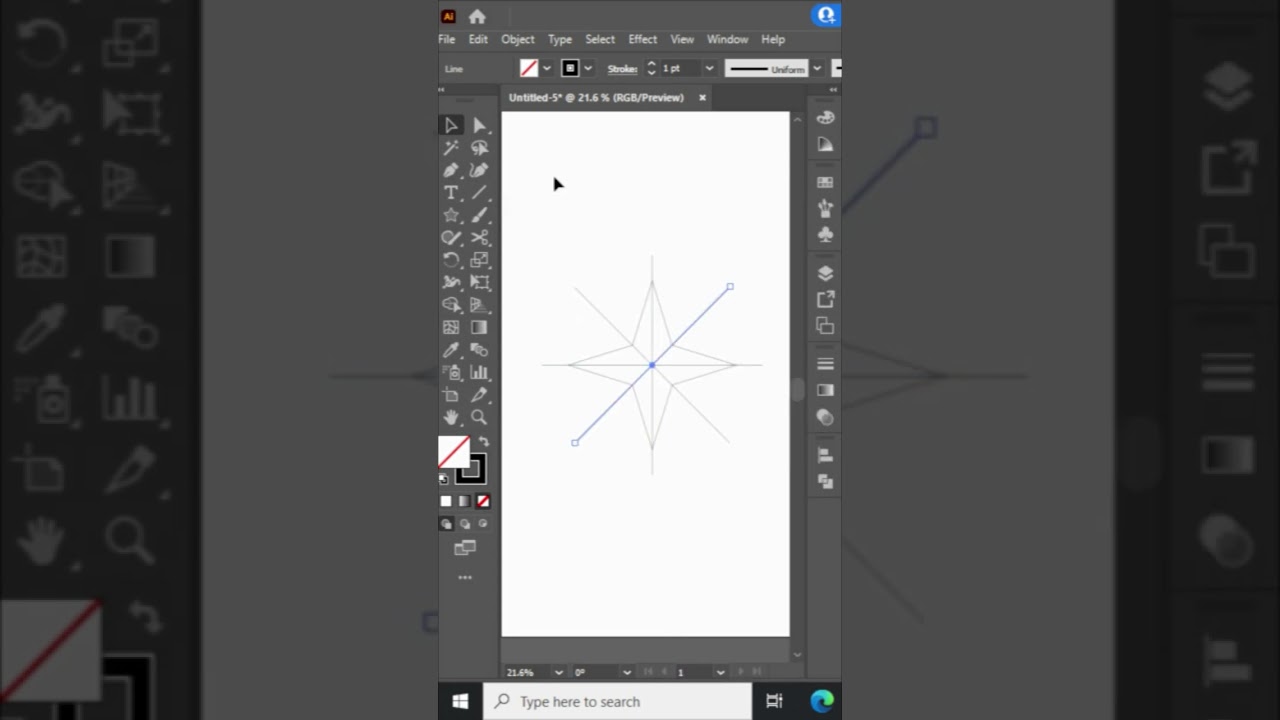
Task: Select the Free Transform tool
Action: pos(479,283)
